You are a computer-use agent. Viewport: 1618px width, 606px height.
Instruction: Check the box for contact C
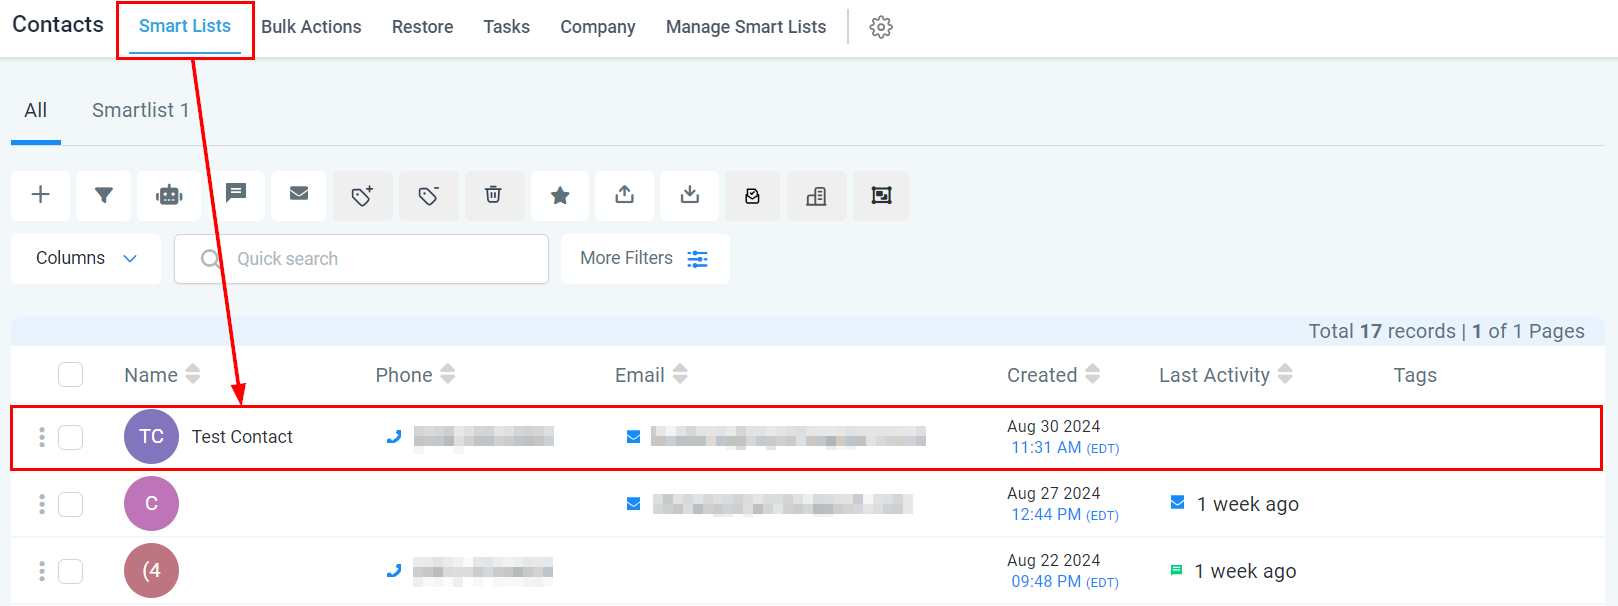pos(71,504)
